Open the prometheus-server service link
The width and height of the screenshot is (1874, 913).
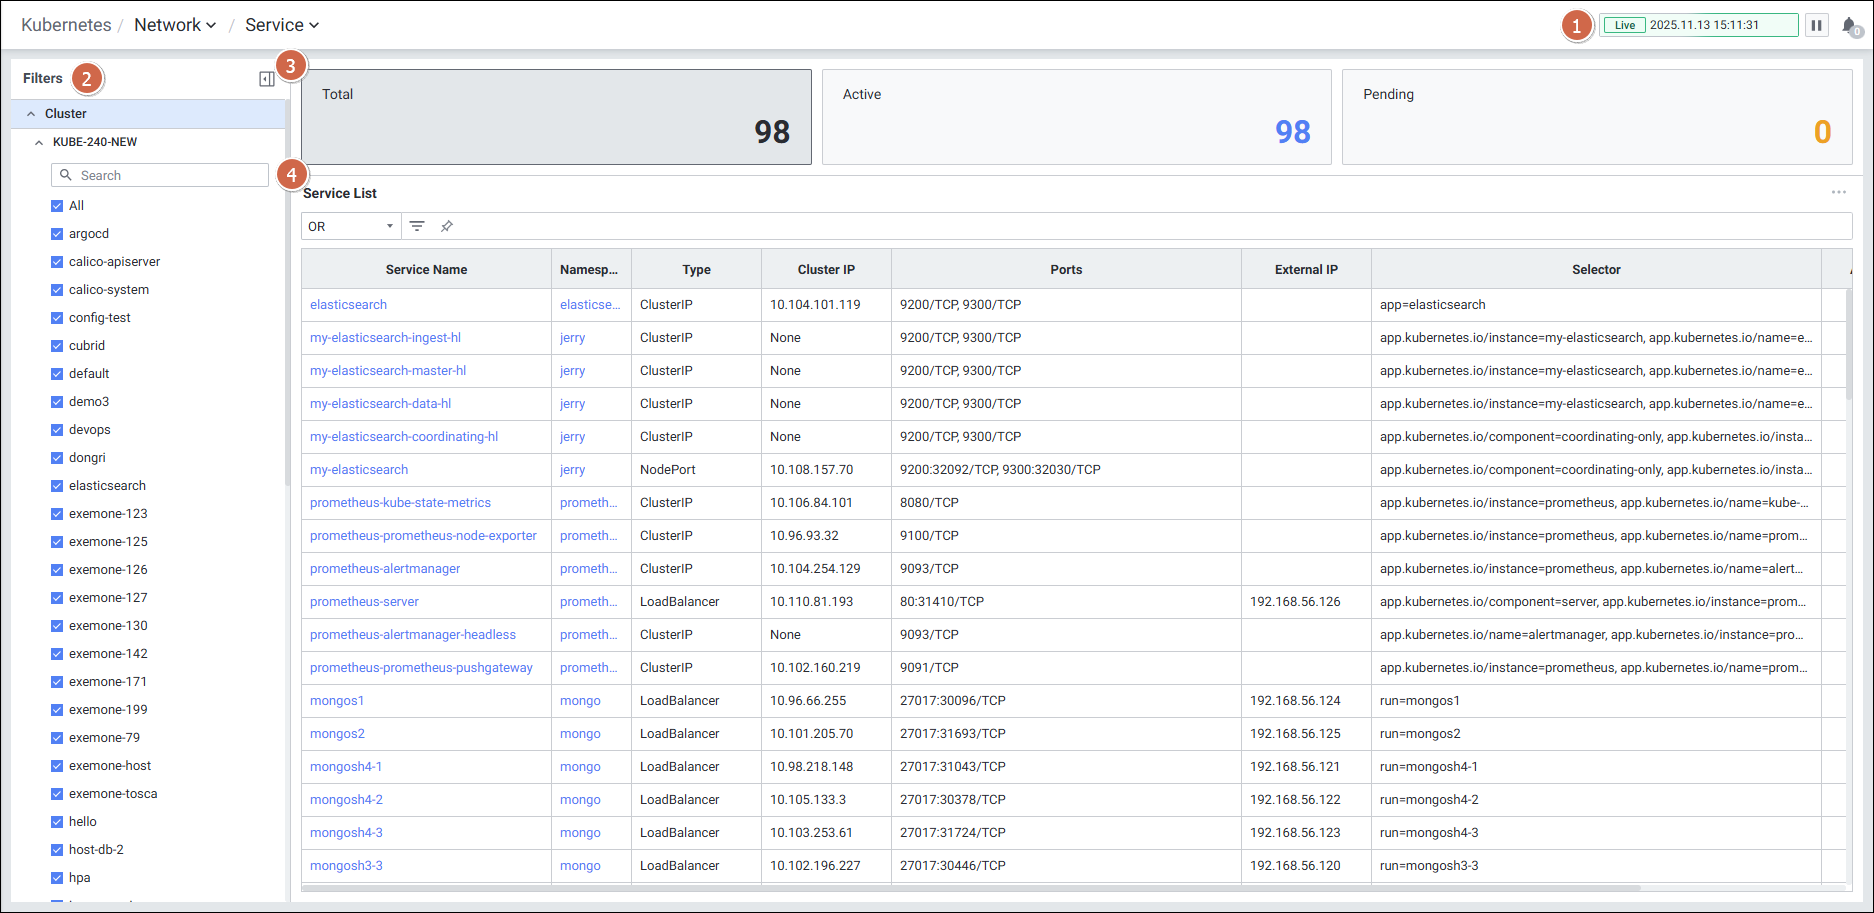tap(364, 602)
